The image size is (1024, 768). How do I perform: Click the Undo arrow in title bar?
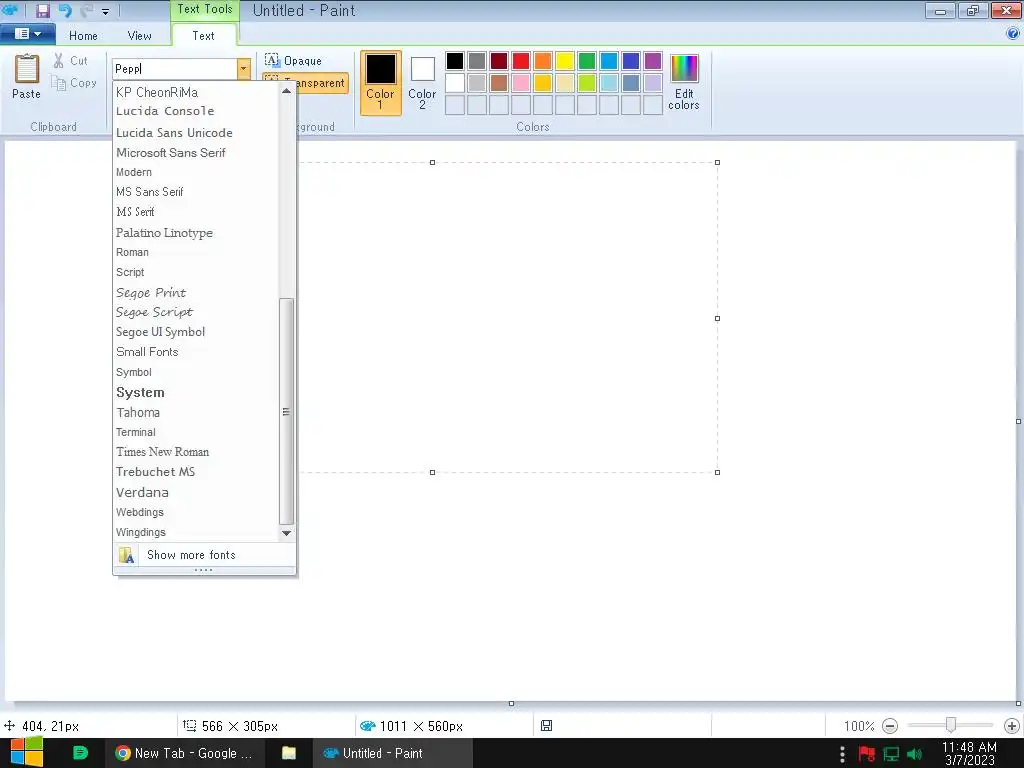pyautogui.click(x=65, y=10)
